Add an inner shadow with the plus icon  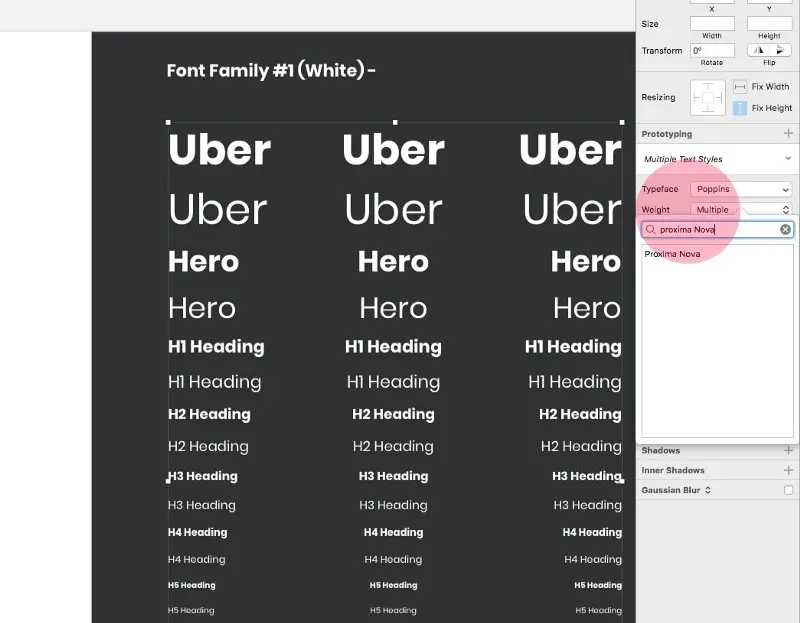788,470
